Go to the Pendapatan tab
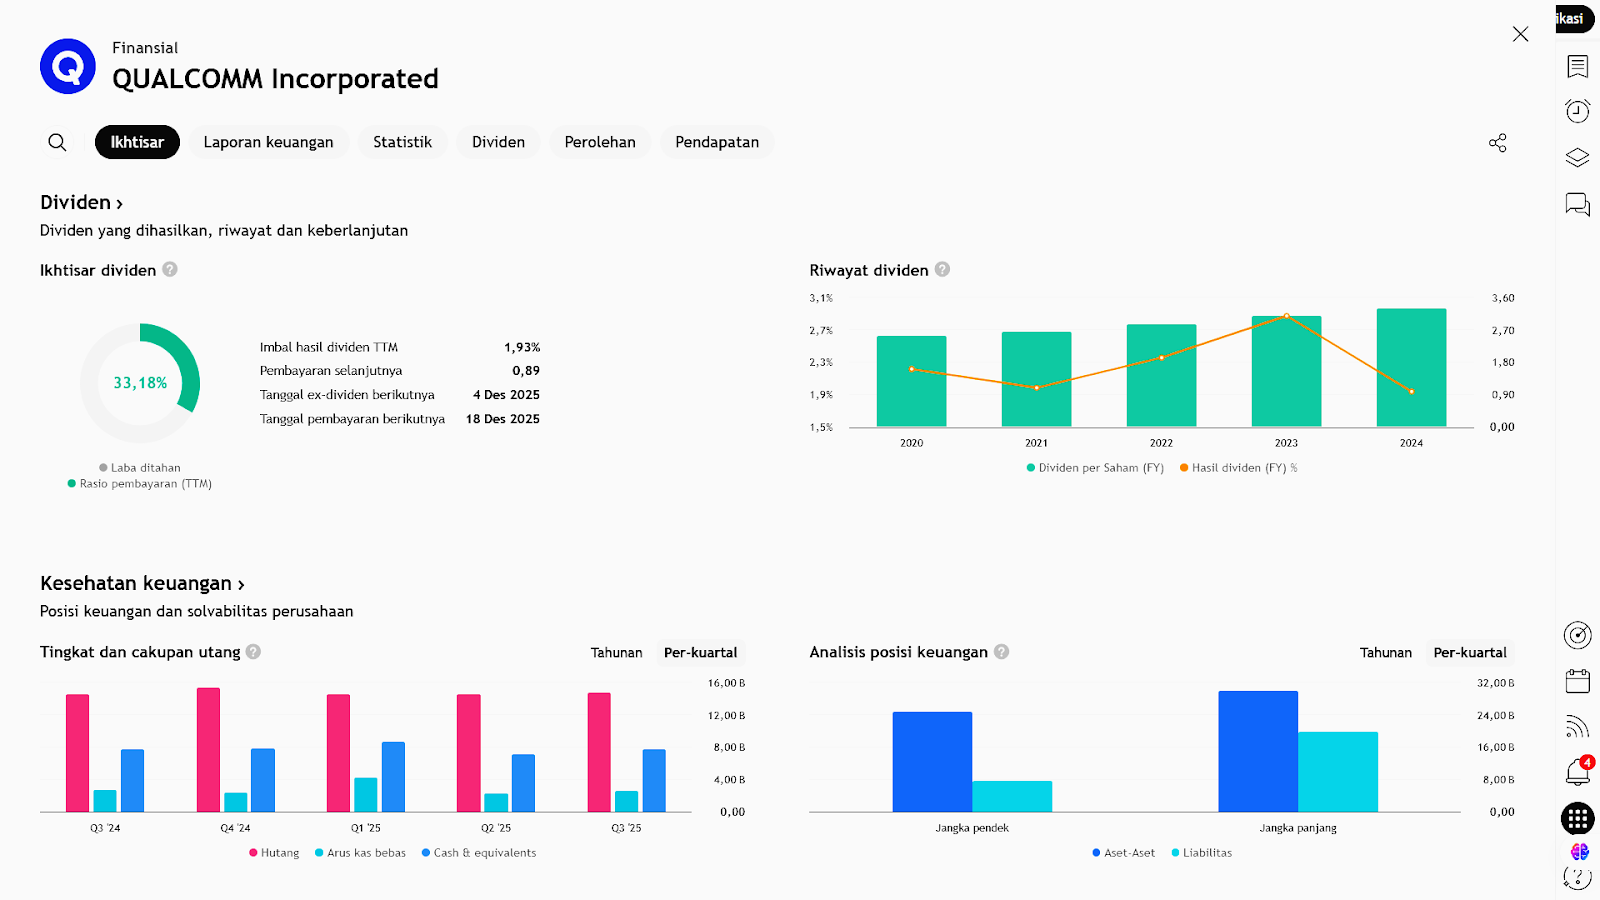1600x900 pixels. (716, 143)
